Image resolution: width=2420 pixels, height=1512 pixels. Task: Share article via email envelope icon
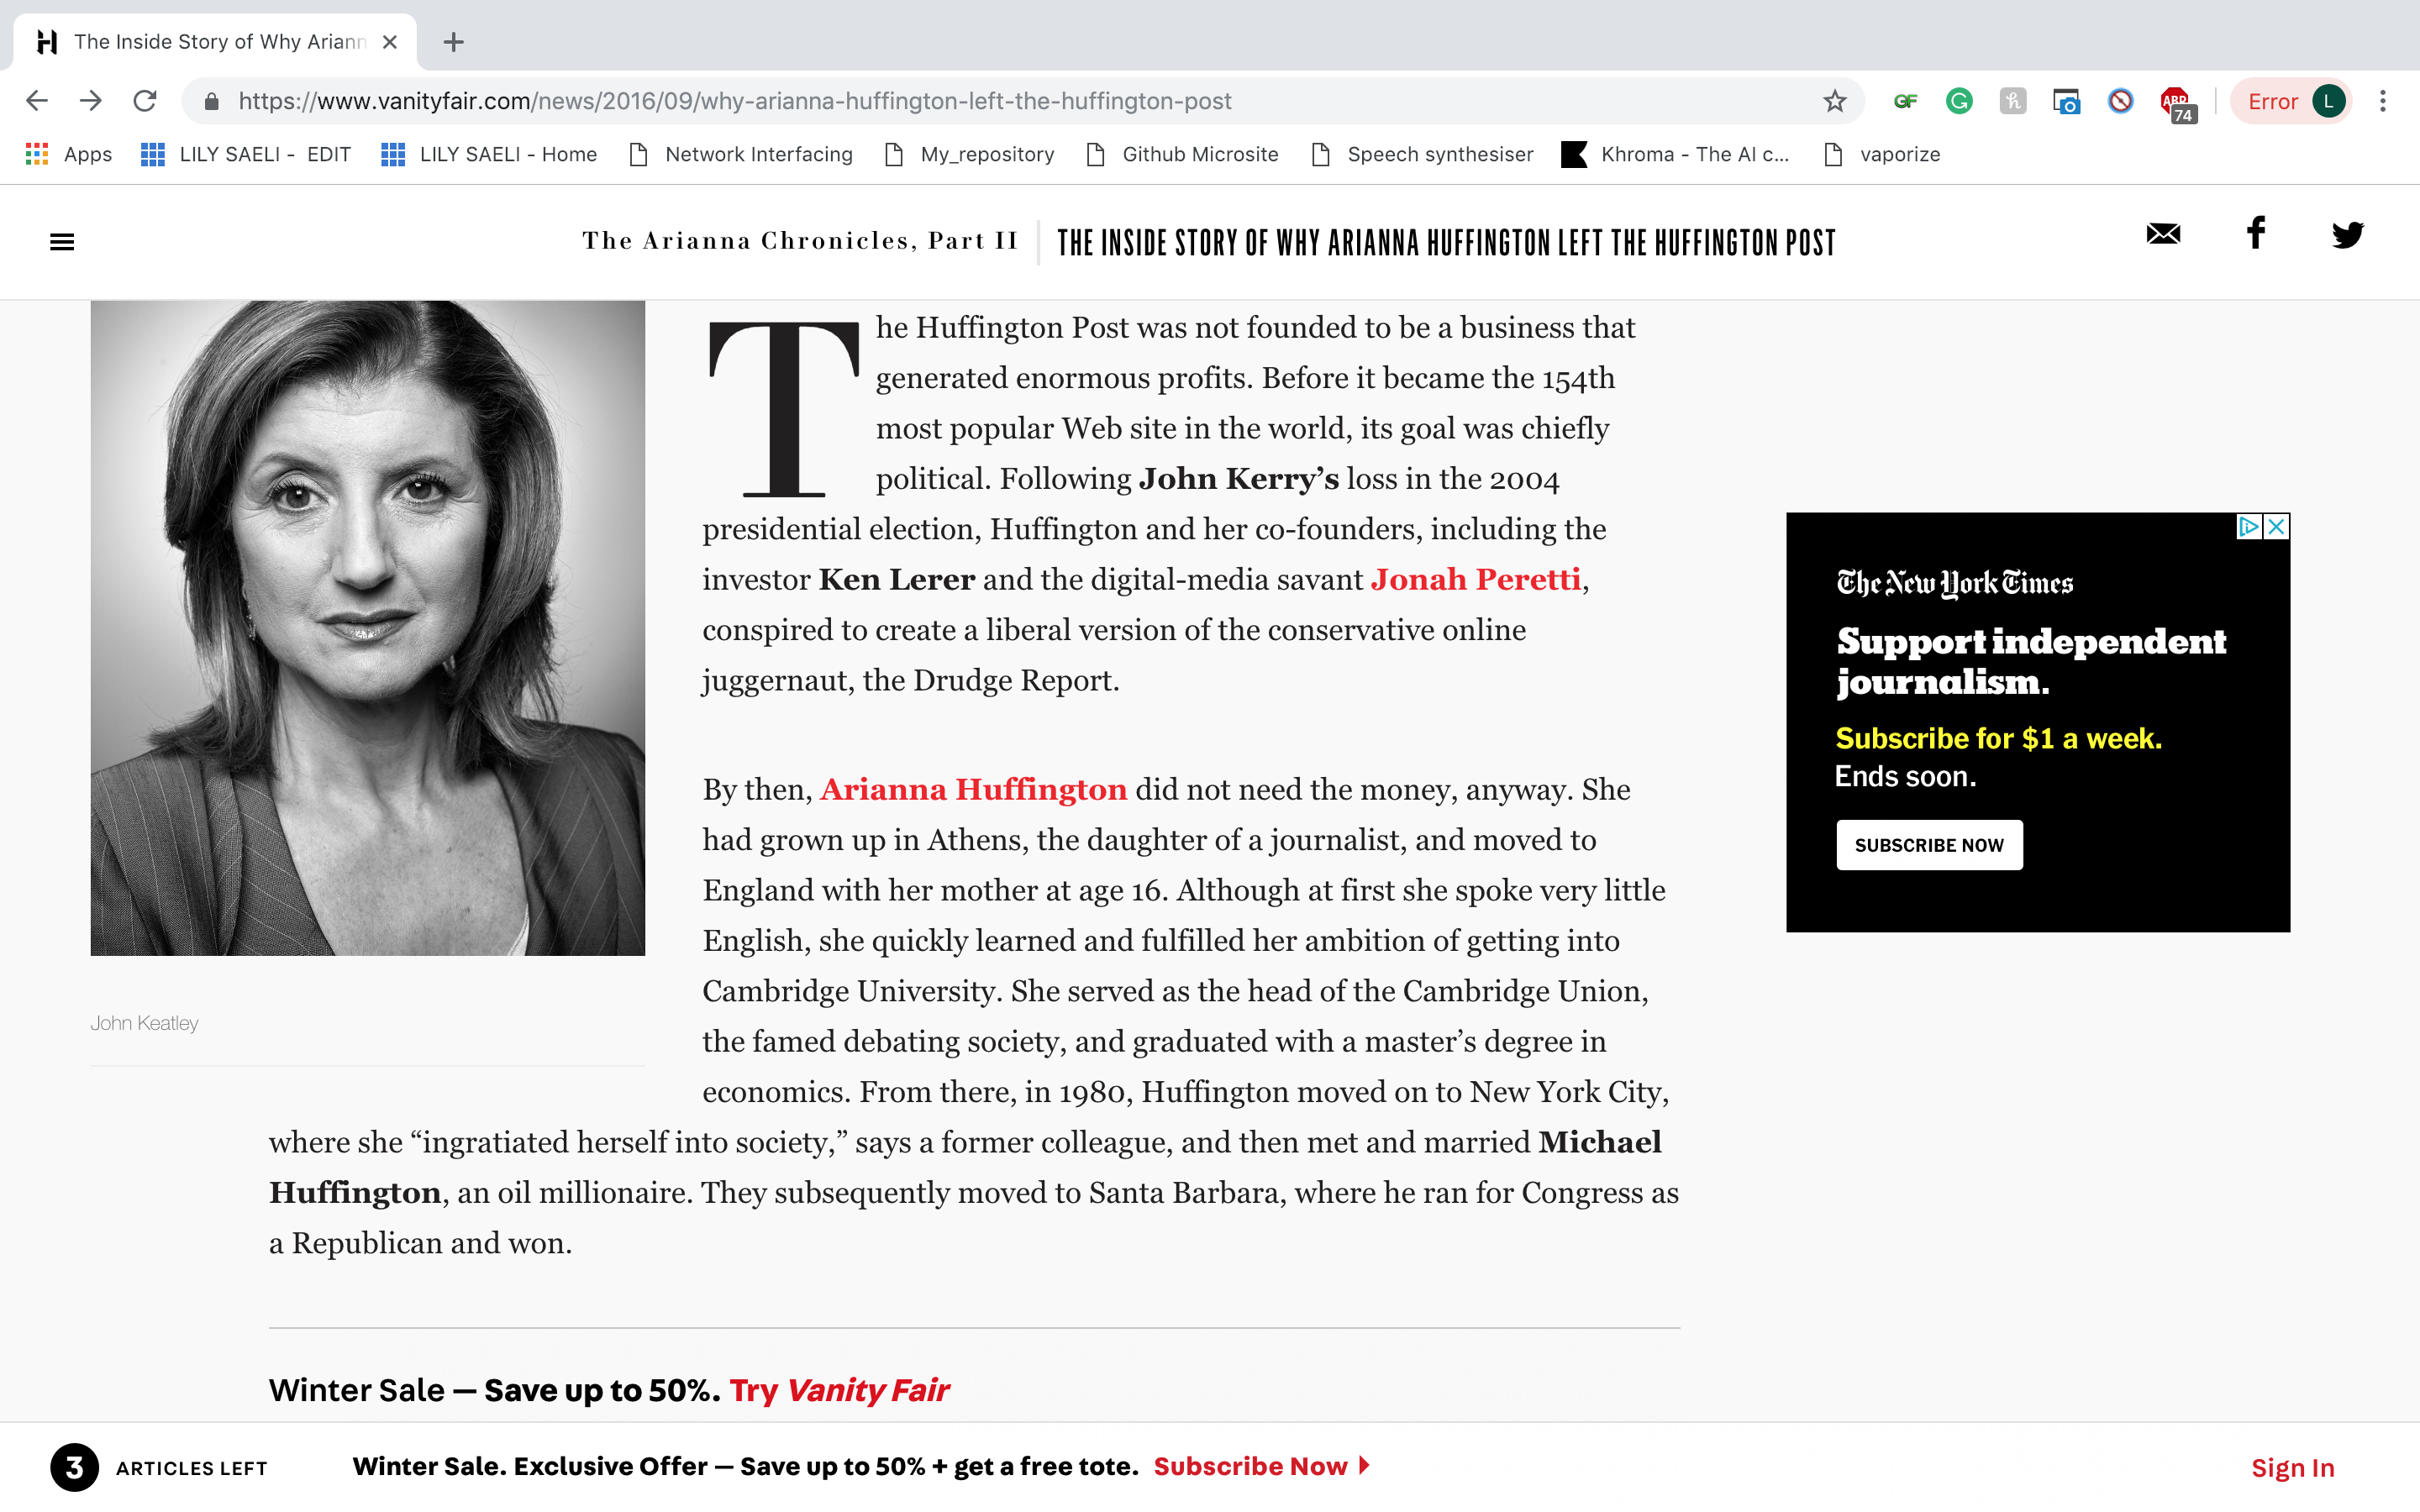tap(2163, 234)
